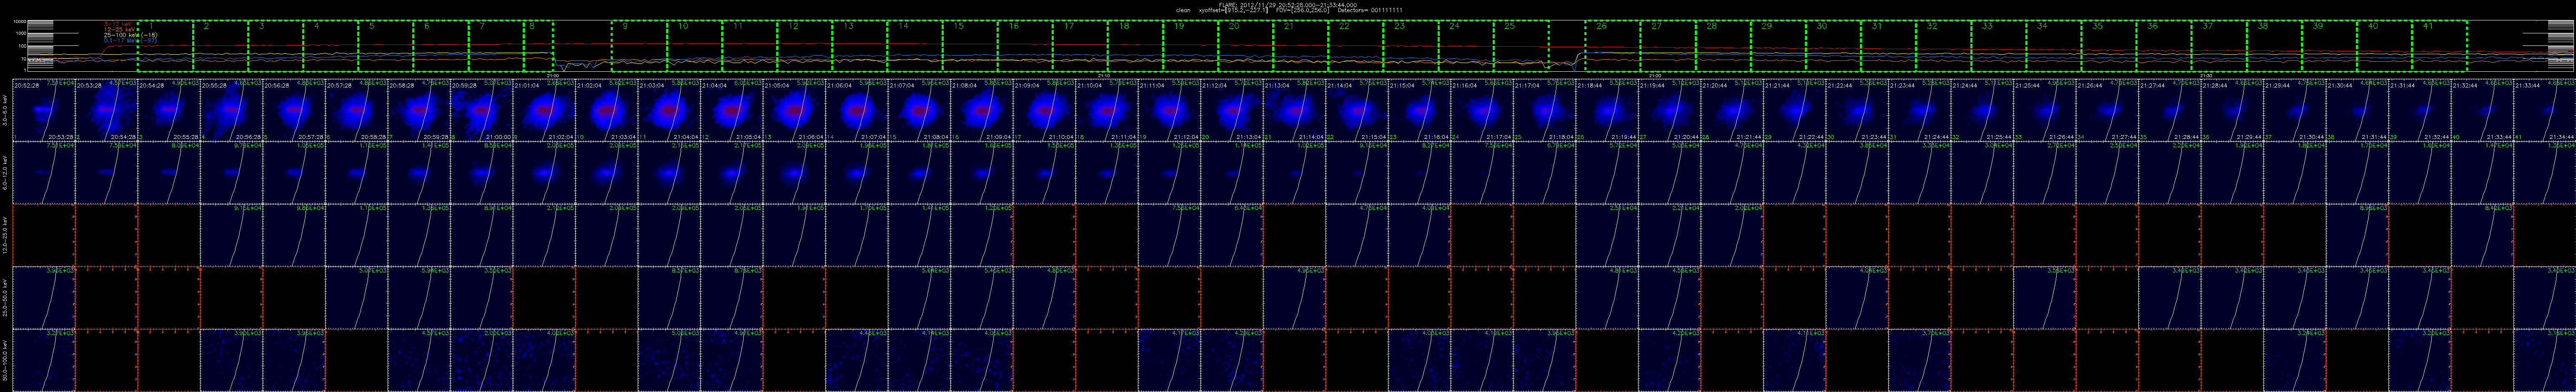2576x392 pixels.
Task: Click the 'Detectors= 001111111' header text
Action: click(x=1370, y=10)
